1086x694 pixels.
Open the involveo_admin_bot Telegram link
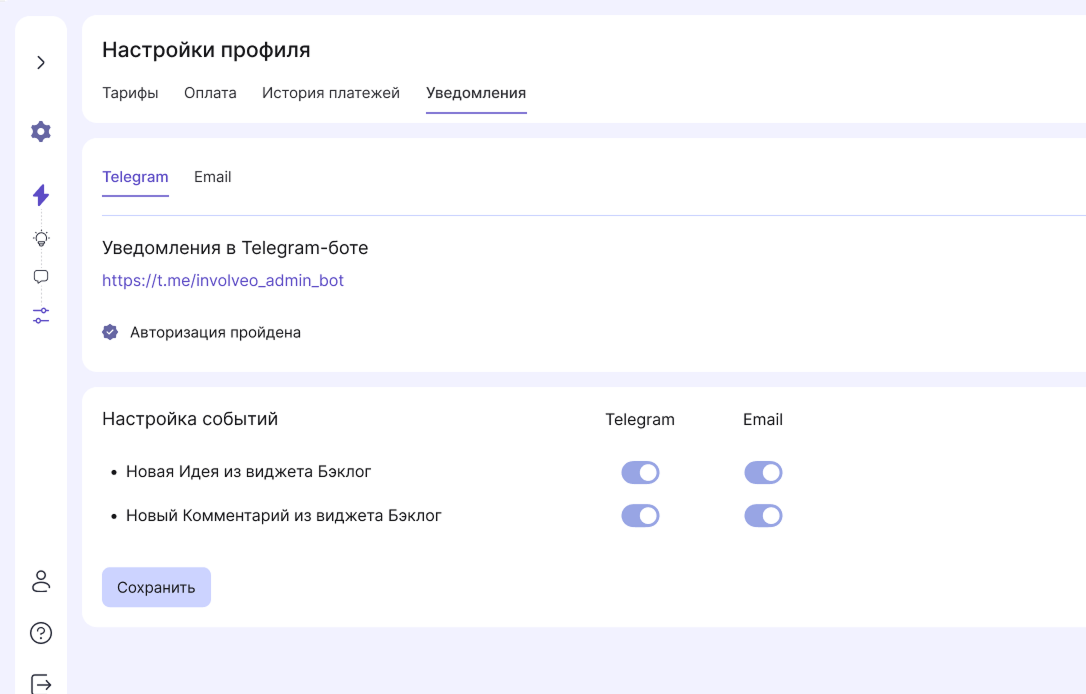[x=223, y=281]
